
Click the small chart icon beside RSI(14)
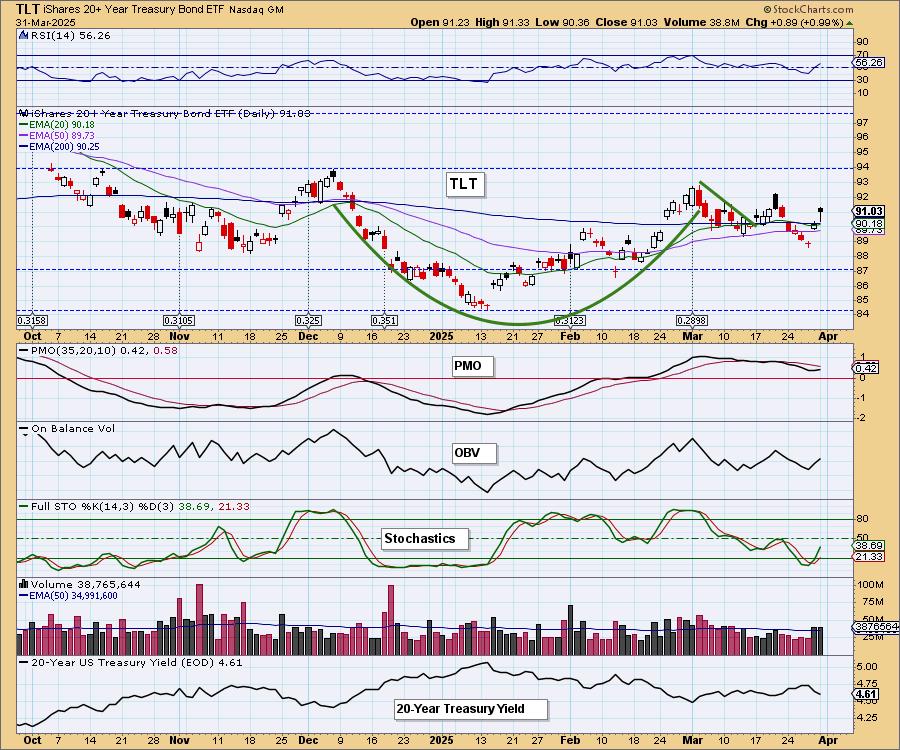pyautogui.click(x=24, y=36)
